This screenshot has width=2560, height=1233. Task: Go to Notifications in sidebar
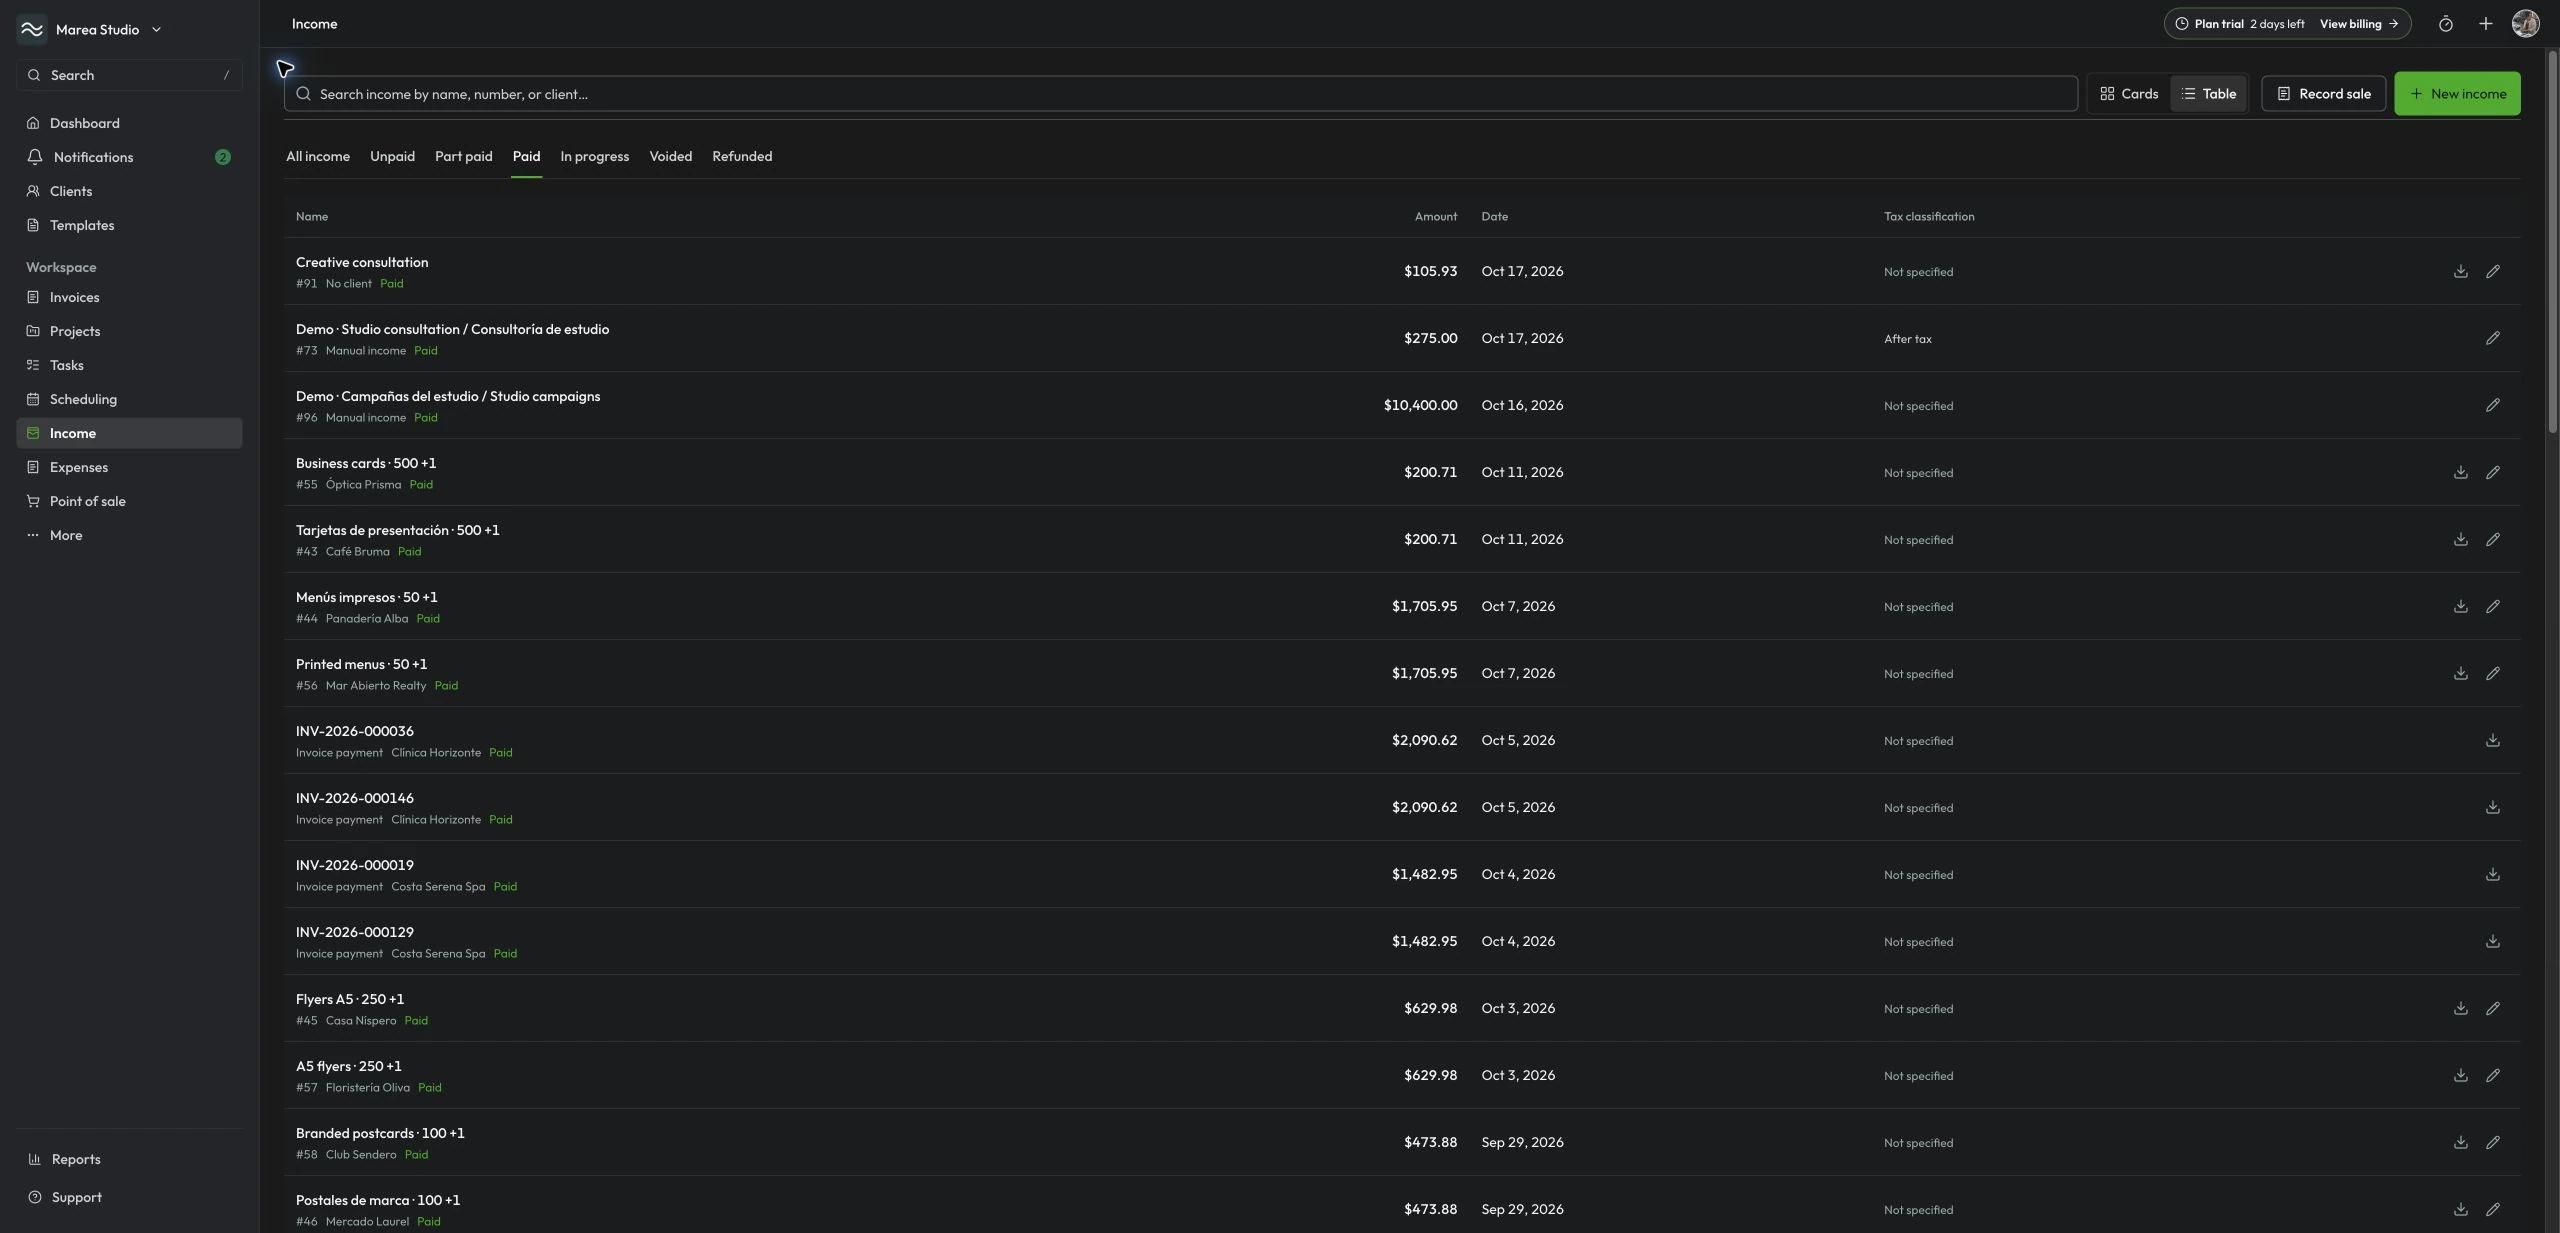coord(129,157)
